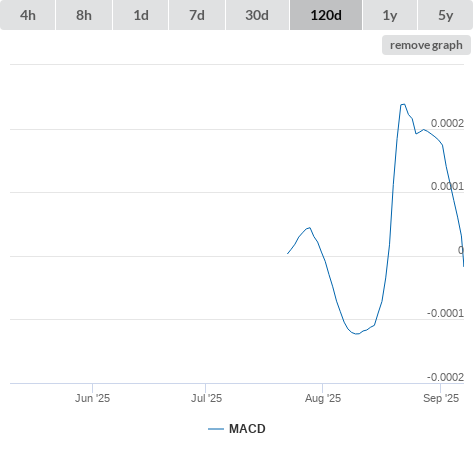Choose the 1d time range tab
This screenshot has width=474, height=455.
pos(141,15)
